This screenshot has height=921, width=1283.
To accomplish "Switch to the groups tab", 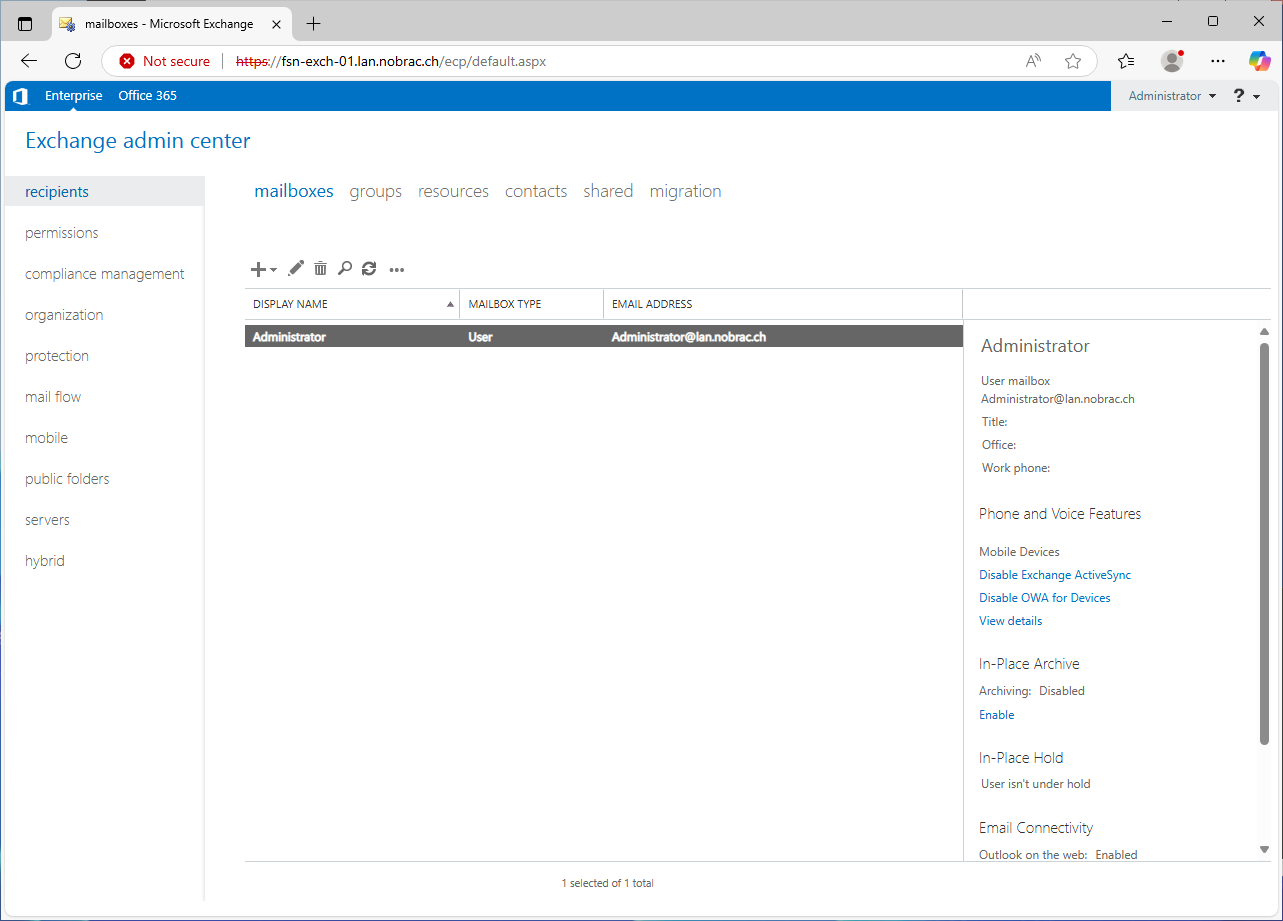I will point(375,191).
